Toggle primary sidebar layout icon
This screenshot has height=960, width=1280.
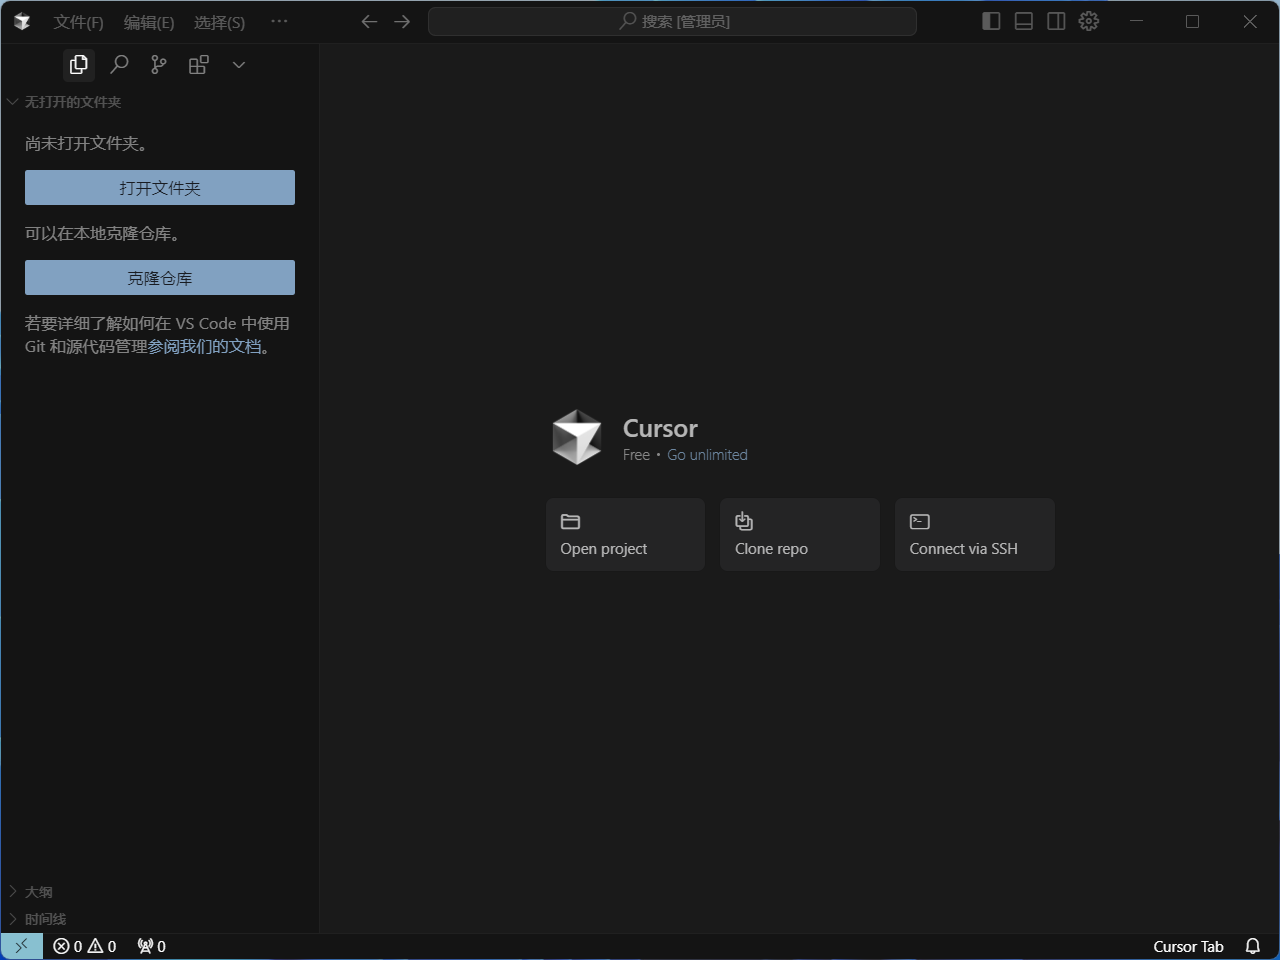pos(991,21)
